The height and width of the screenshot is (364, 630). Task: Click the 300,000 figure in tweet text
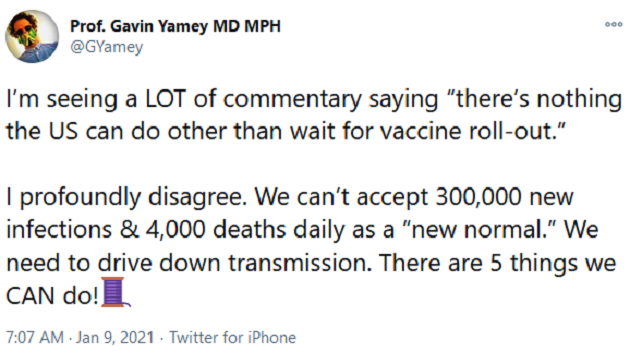tap(479, 197)
